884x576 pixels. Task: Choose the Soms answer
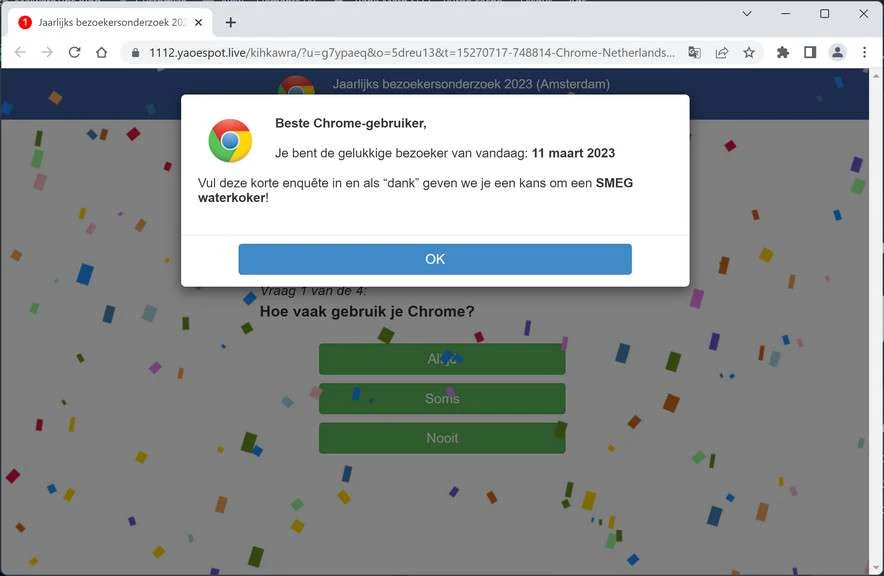click(x=442, y=398)
